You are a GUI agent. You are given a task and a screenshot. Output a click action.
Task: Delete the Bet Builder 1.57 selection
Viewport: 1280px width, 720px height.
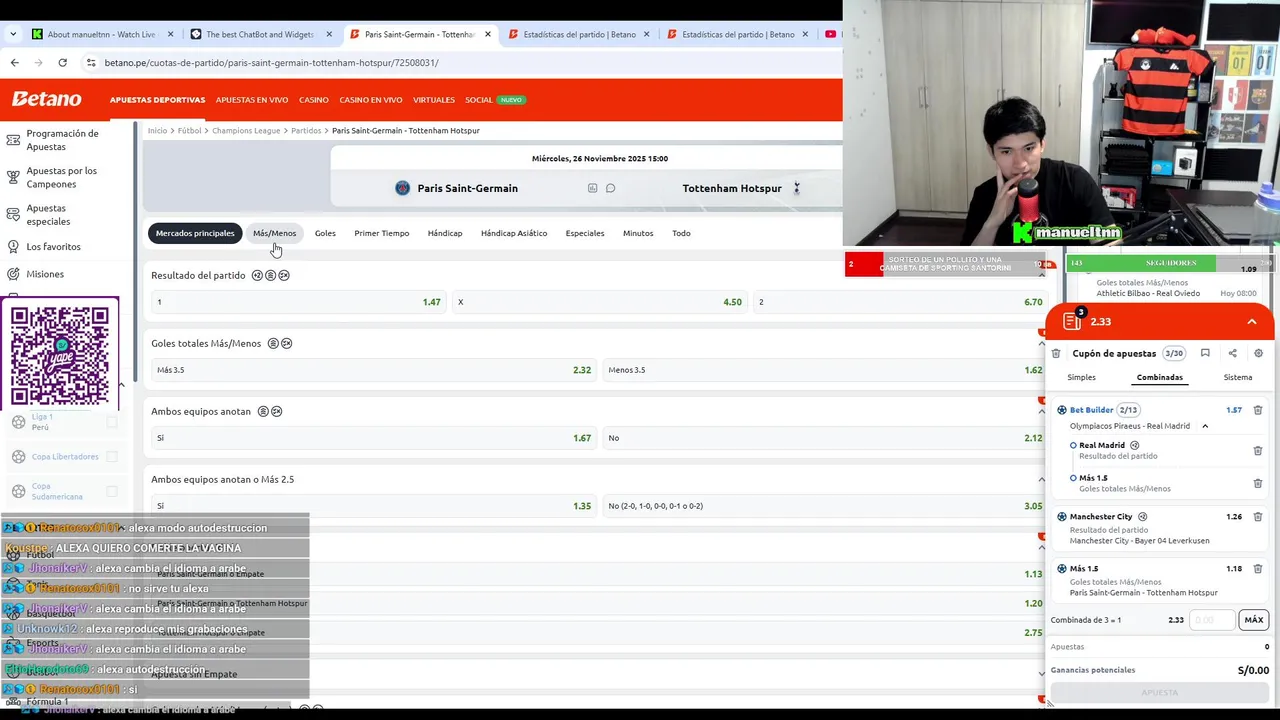pos(1258,410)
